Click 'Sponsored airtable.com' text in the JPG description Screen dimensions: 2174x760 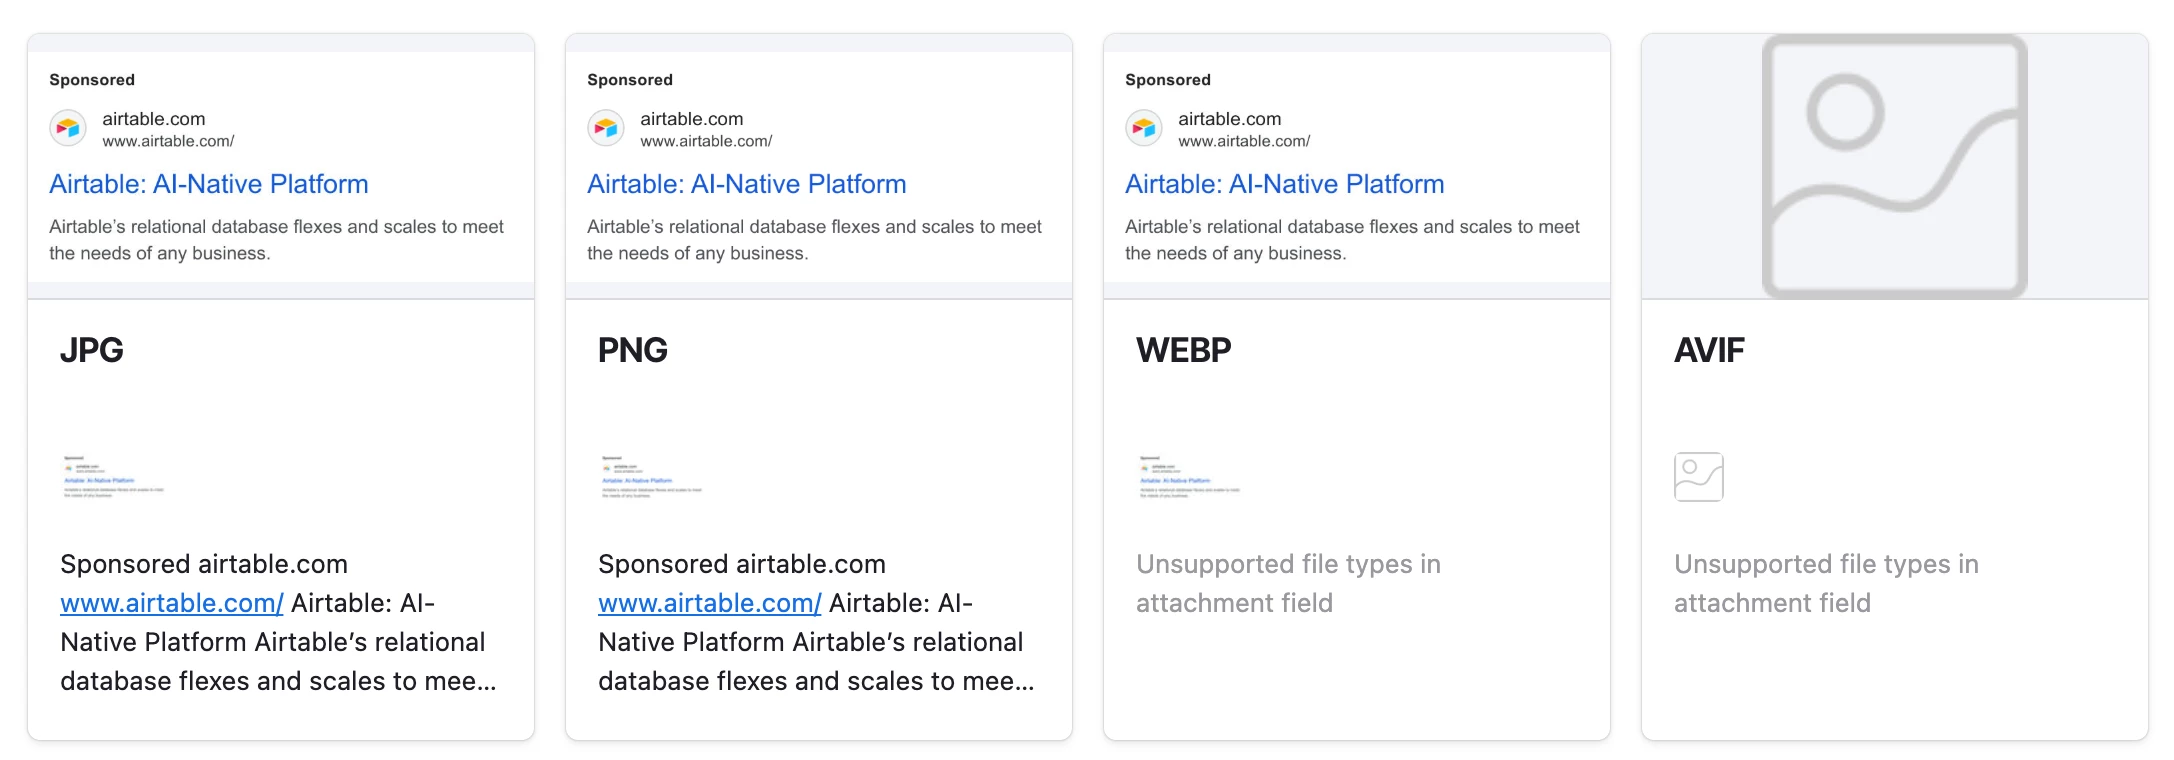point(204,564)
